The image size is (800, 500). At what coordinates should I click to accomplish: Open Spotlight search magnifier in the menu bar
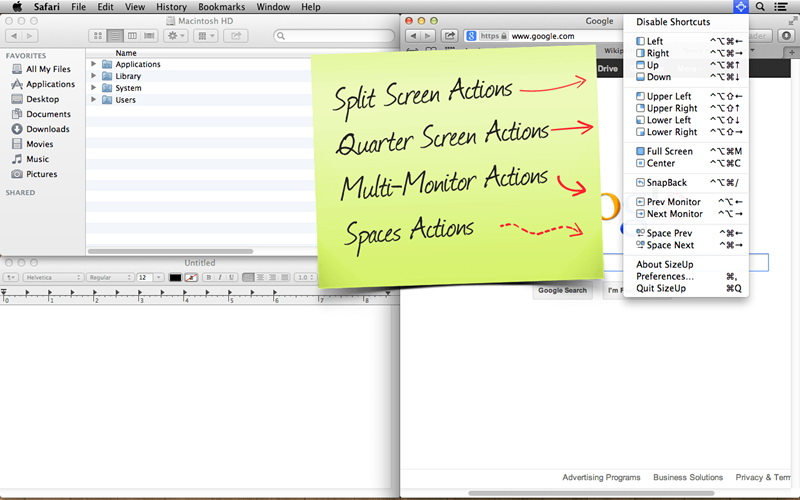pyautogui.click(x=761, y=7)
